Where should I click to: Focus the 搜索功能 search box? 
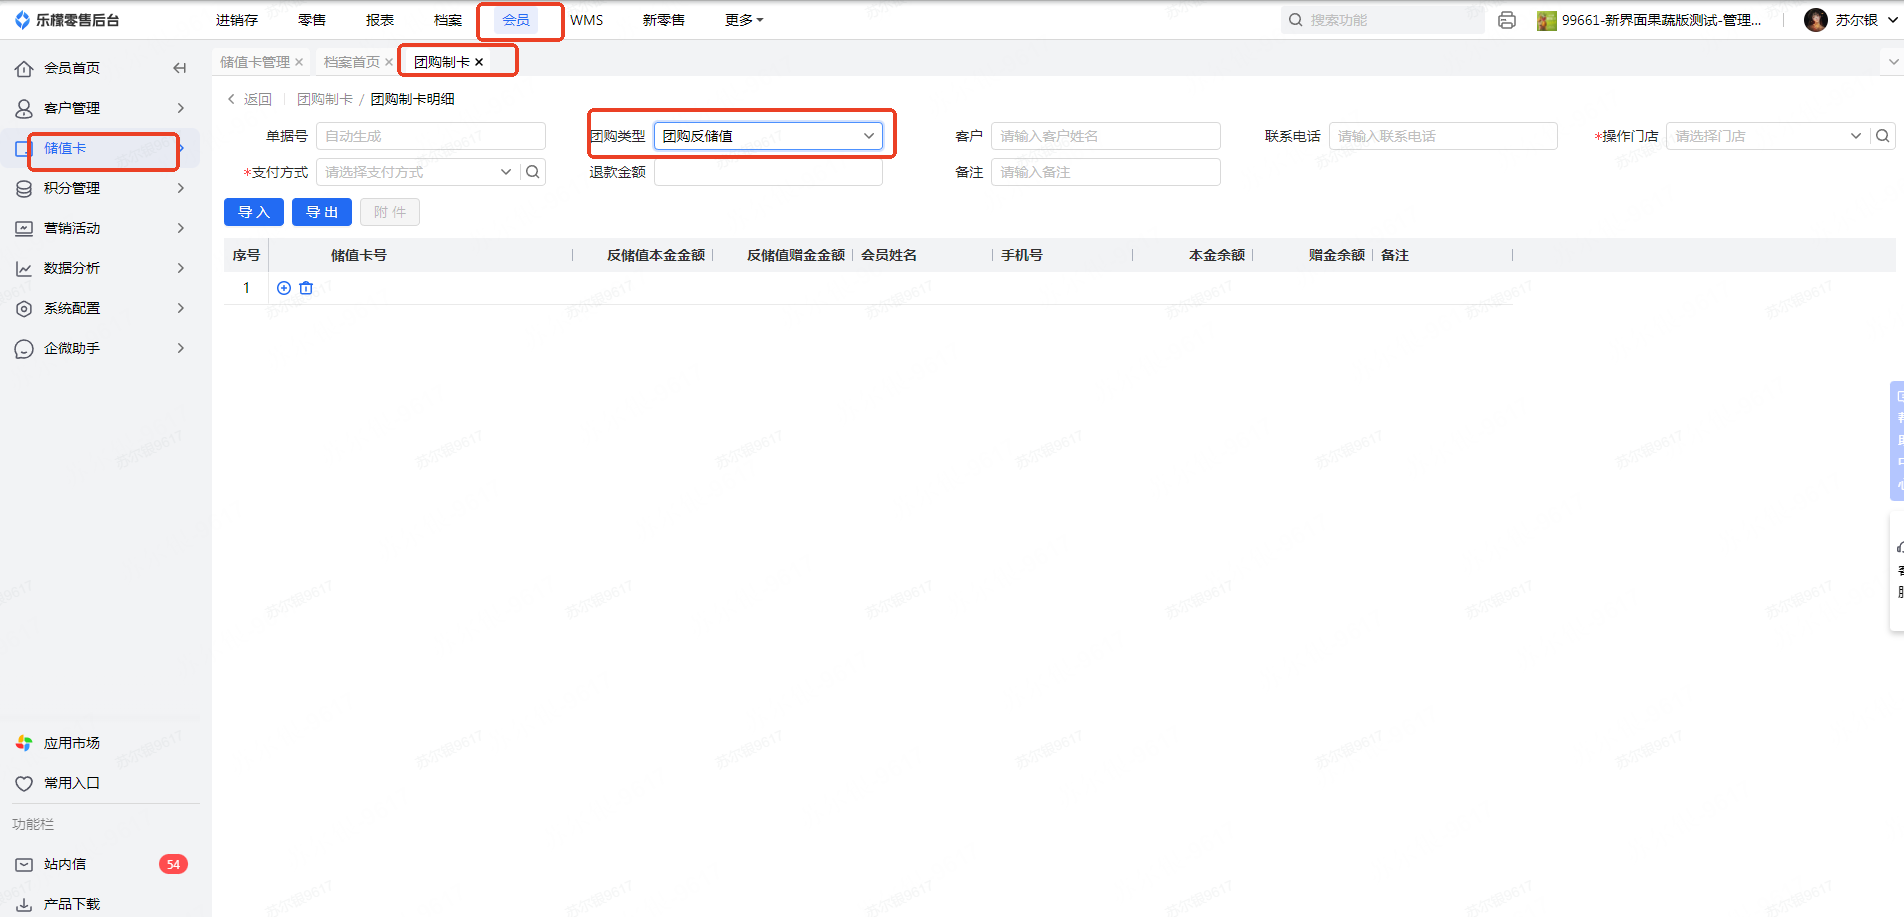(1383, 20)
